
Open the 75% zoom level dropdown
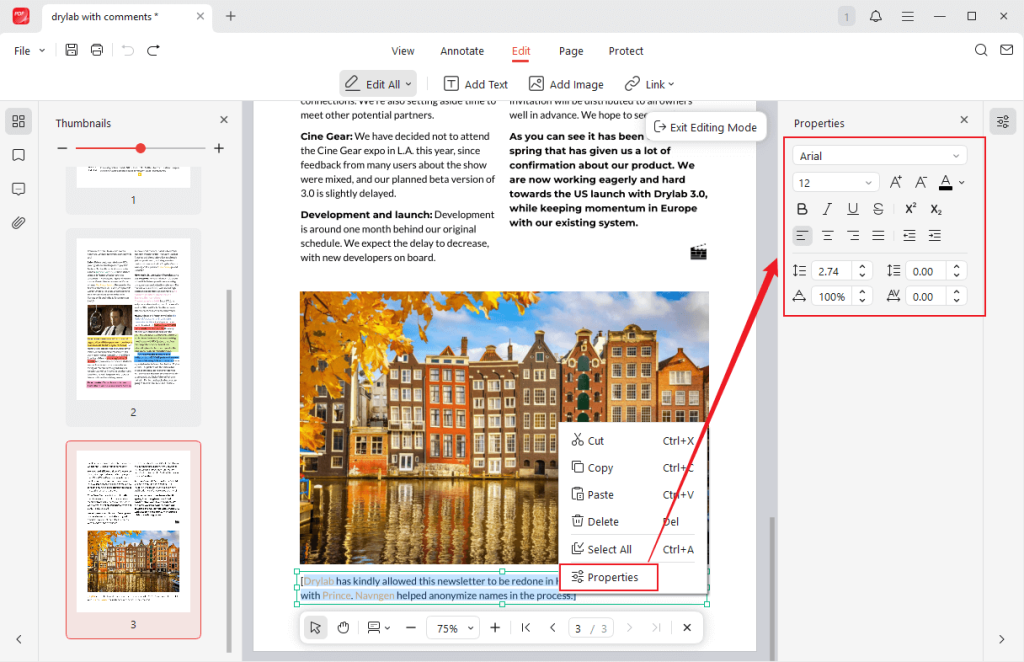tap(452, 627)
